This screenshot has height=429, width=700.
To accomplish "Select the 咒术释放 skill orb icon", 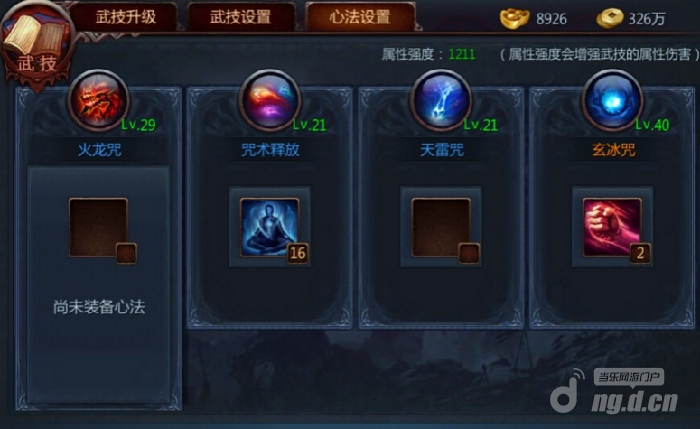I will (x=270, y=101).
